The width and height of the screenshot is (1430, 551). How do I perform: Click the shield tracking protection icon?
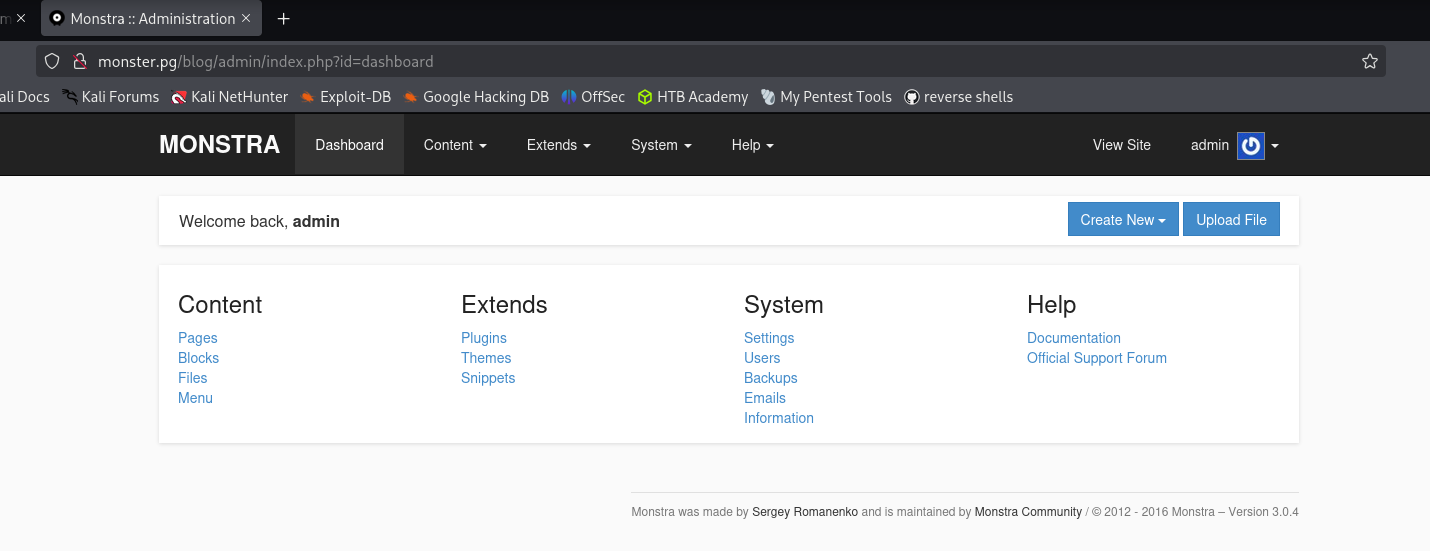(x=53, y=61)
